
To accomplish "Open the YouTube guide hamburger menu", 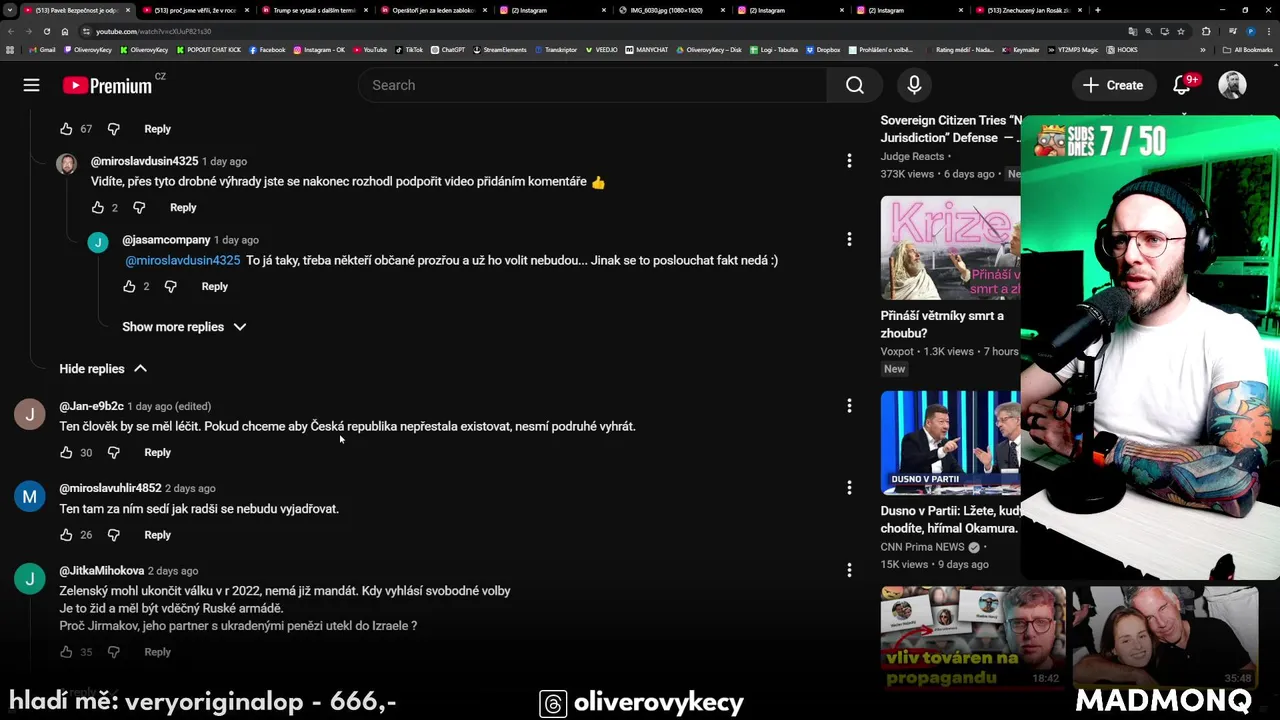I will point(31,85).
